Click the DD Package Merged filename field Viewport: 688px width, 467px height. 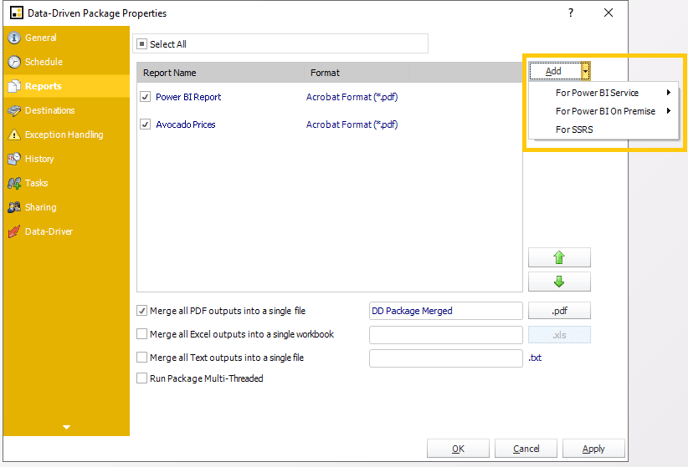[446, 311]
